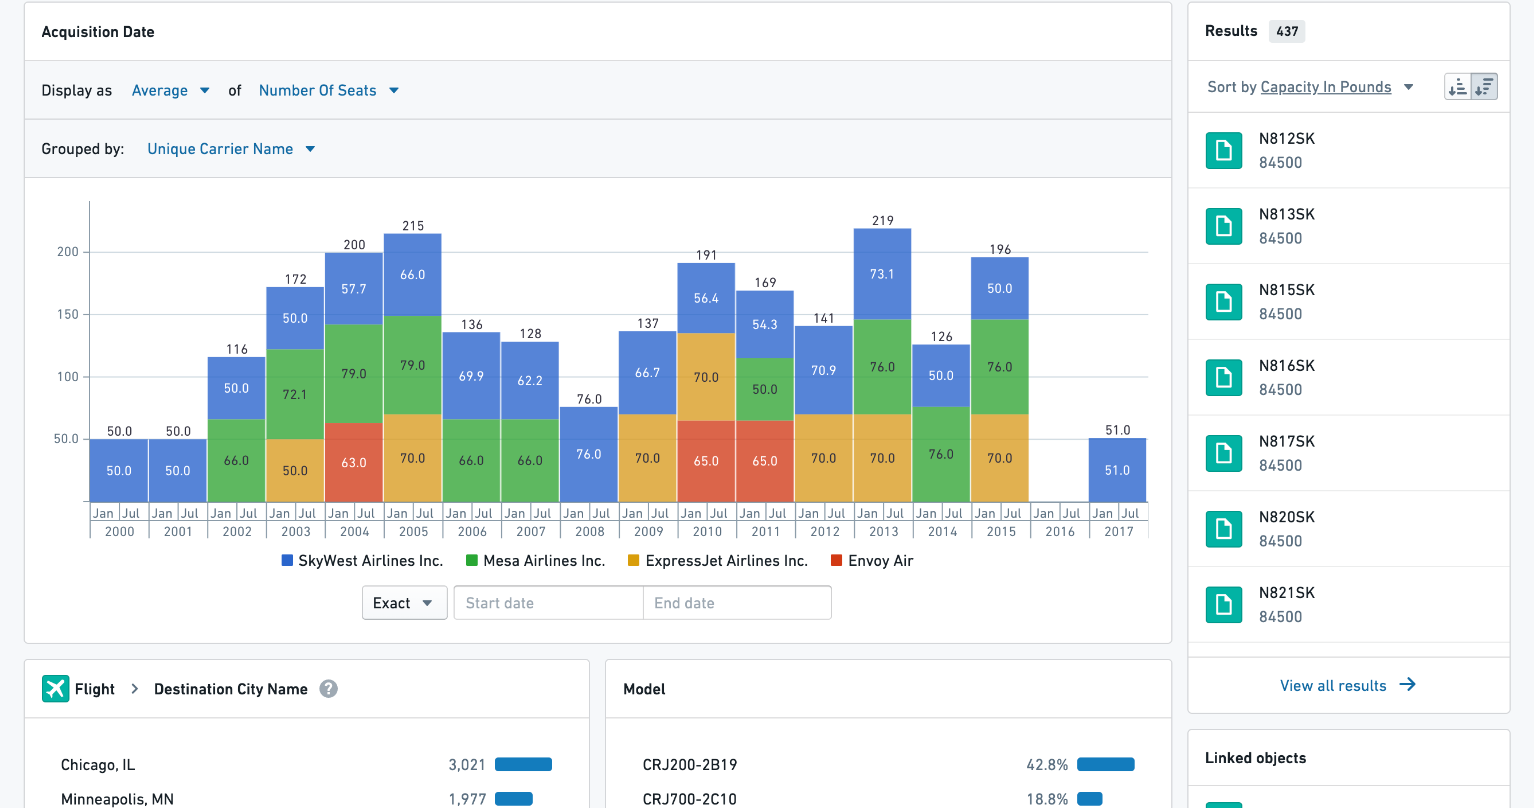Click the N821SK document icon
The image size is (1534, 808).
pyautogui.click(x=1223, y=605)
